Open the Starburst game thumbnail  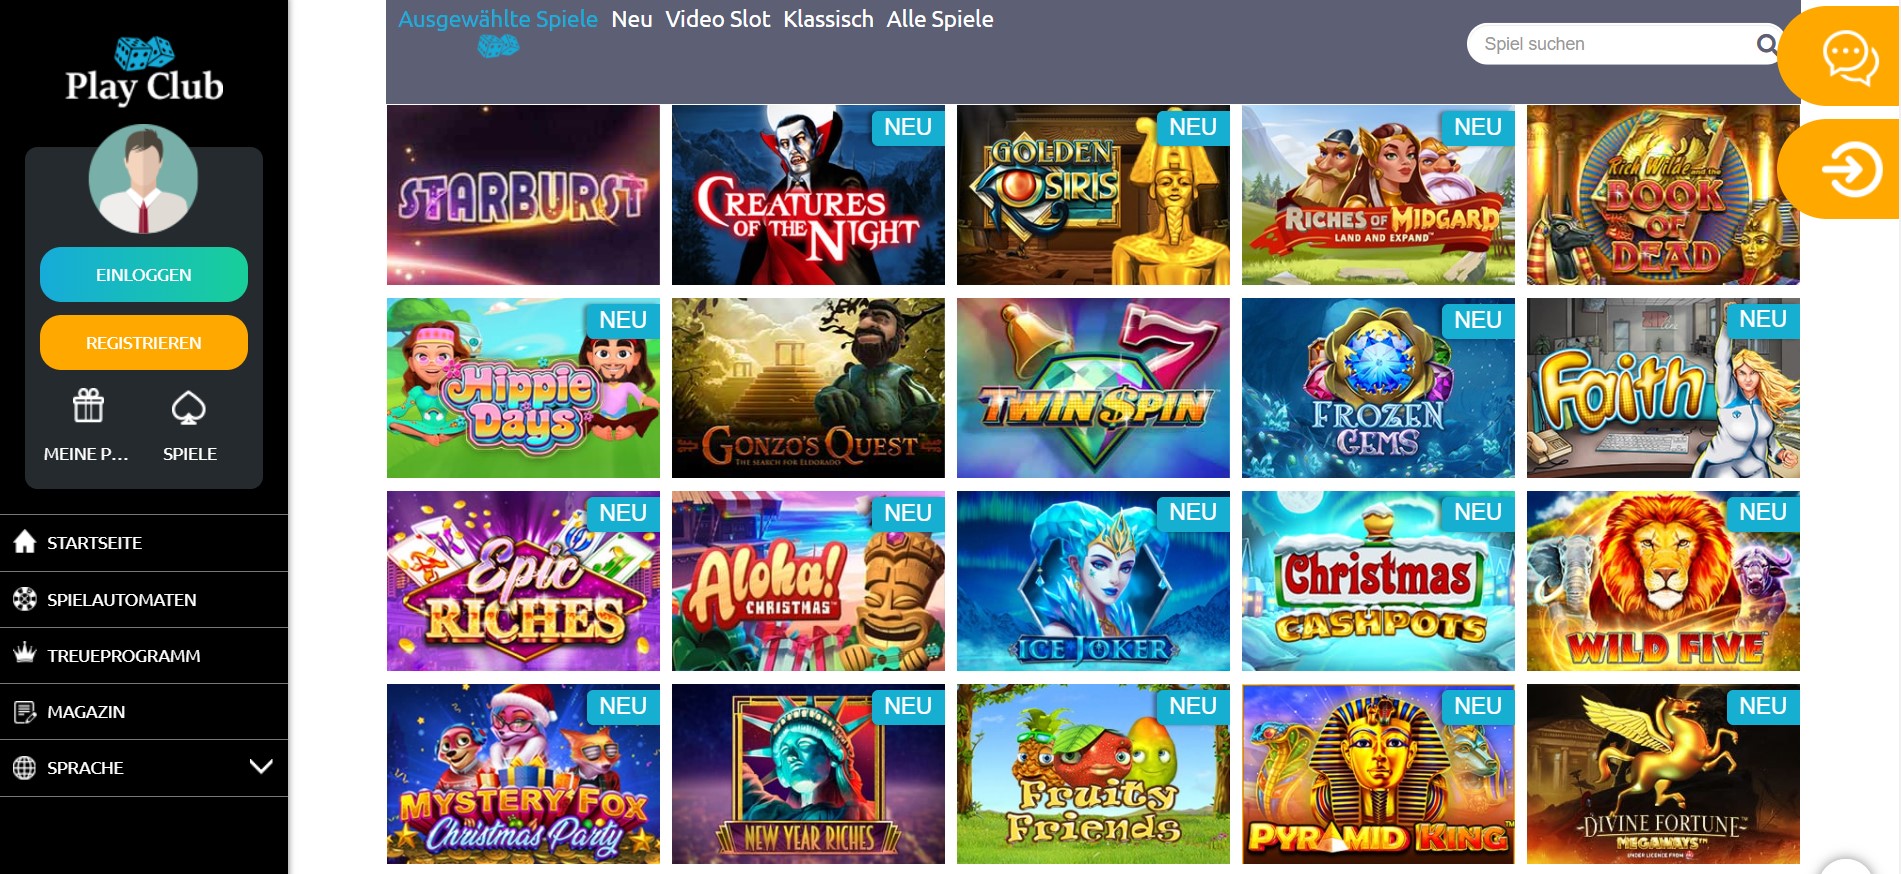pos(523,195)
